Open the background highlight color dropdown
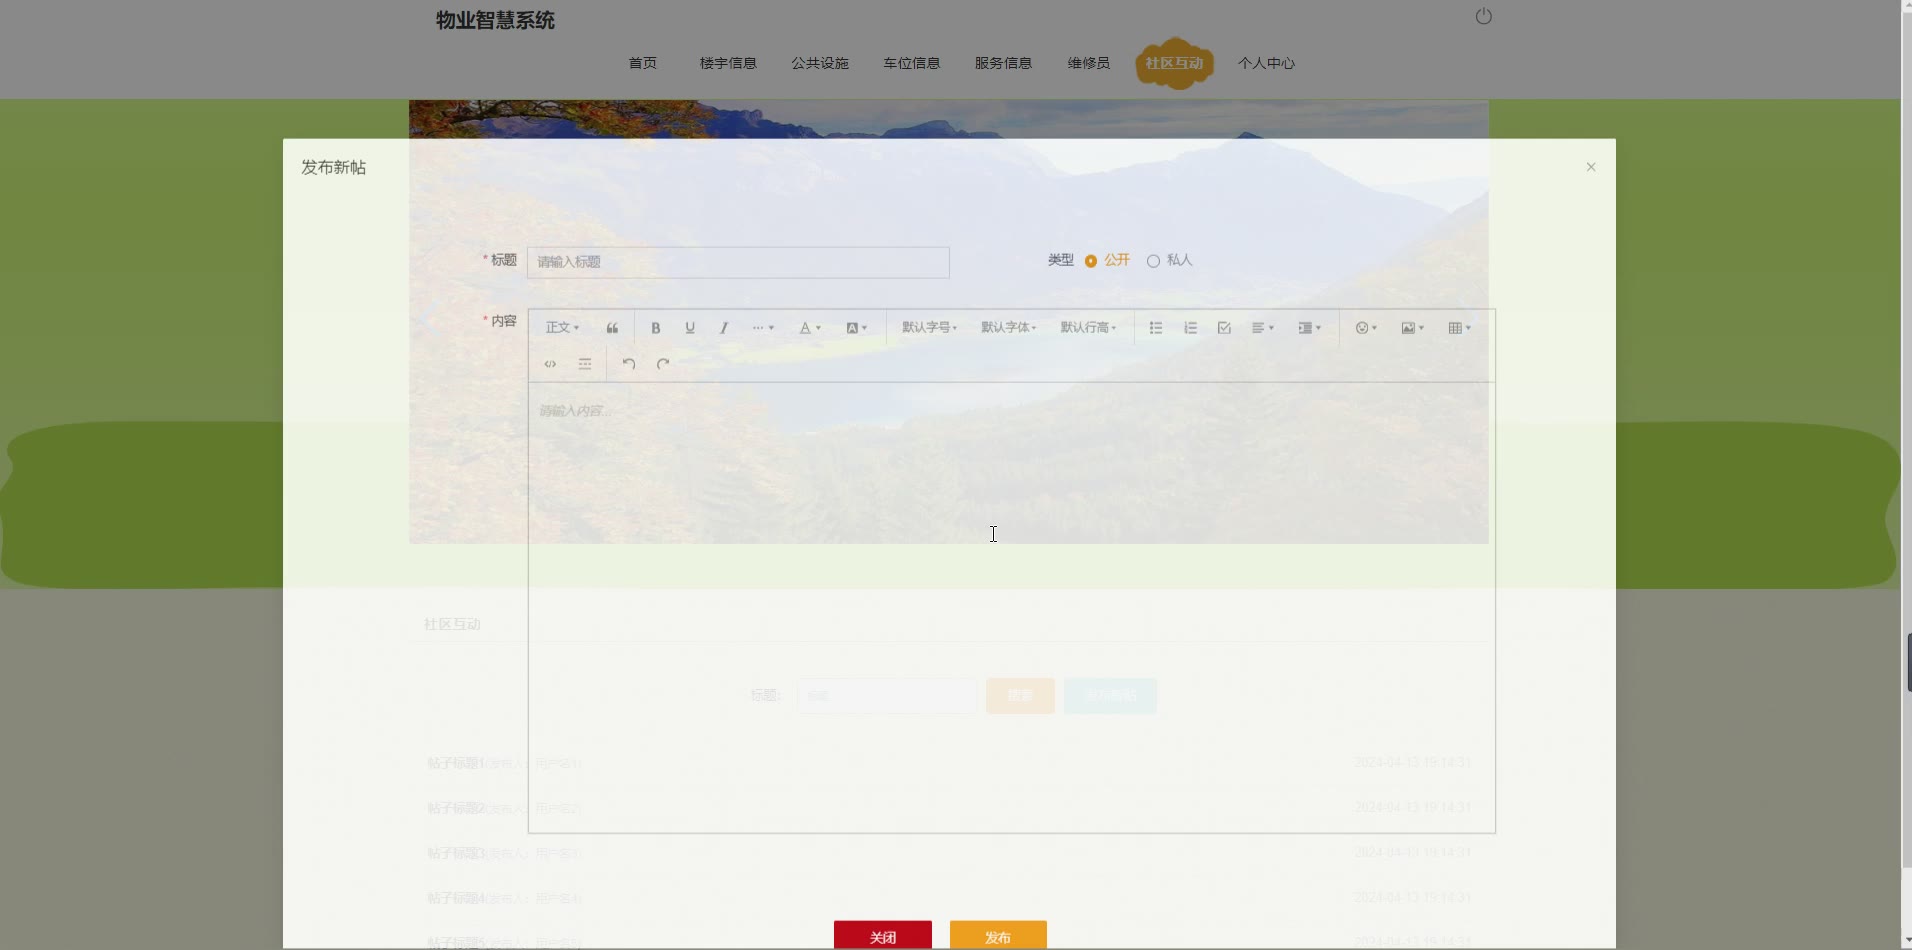 pos(857,328)
